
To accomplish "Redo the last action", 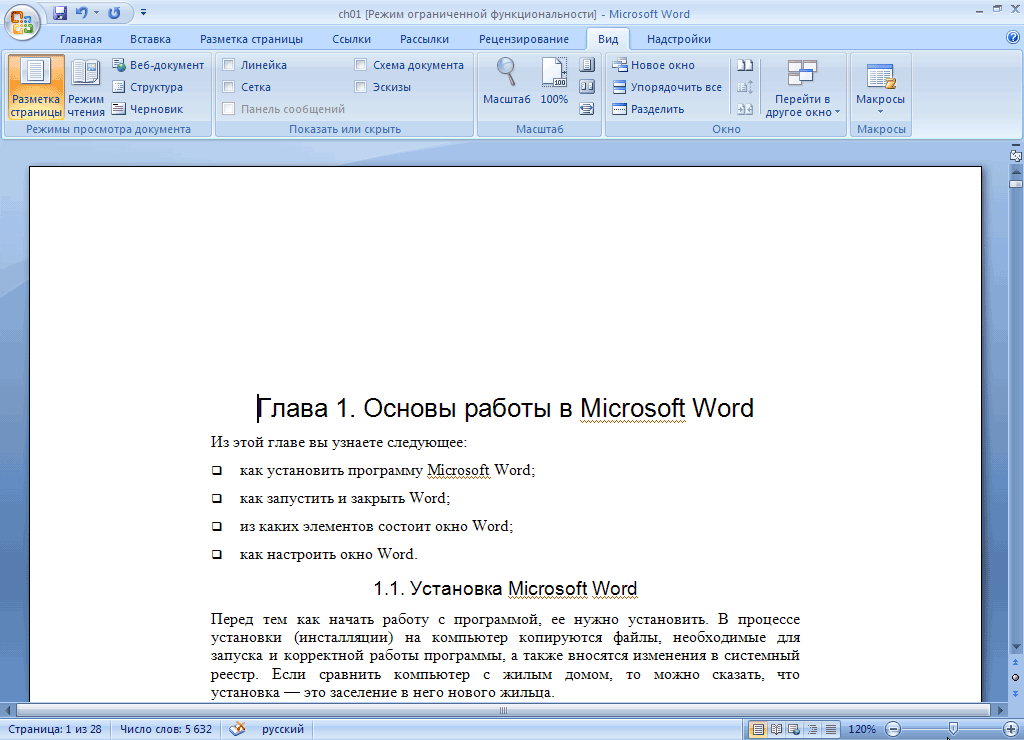I will (x=114, y=12).
